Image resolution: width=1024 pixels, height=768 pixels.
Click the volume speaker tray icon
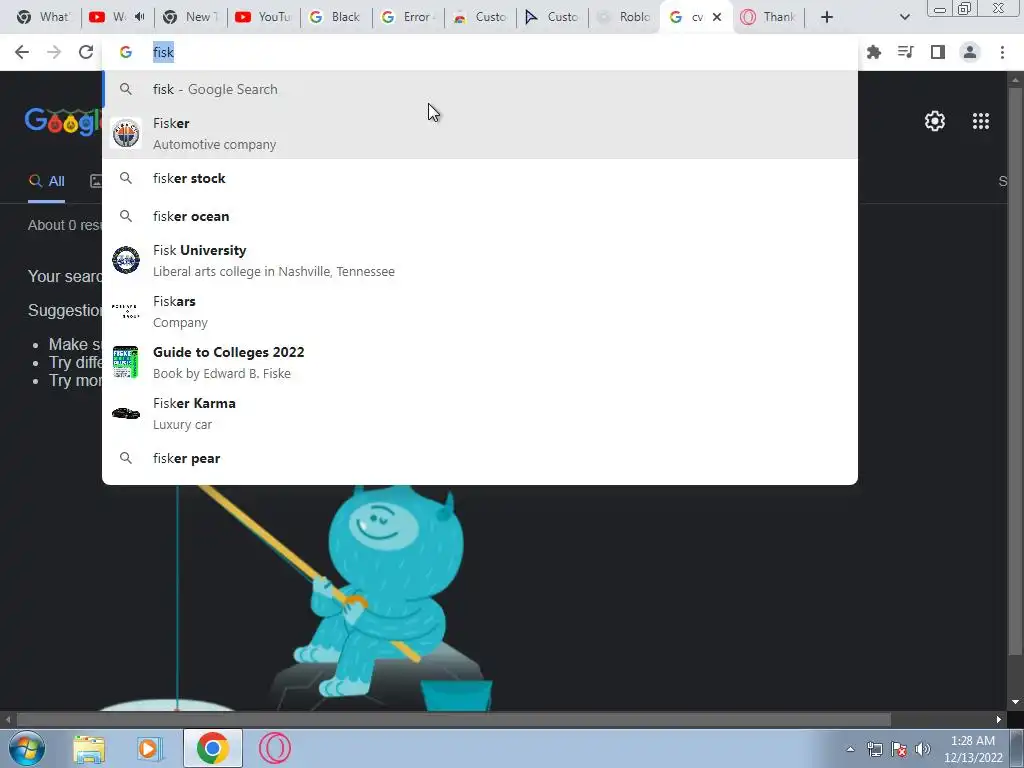pos(922,749)
